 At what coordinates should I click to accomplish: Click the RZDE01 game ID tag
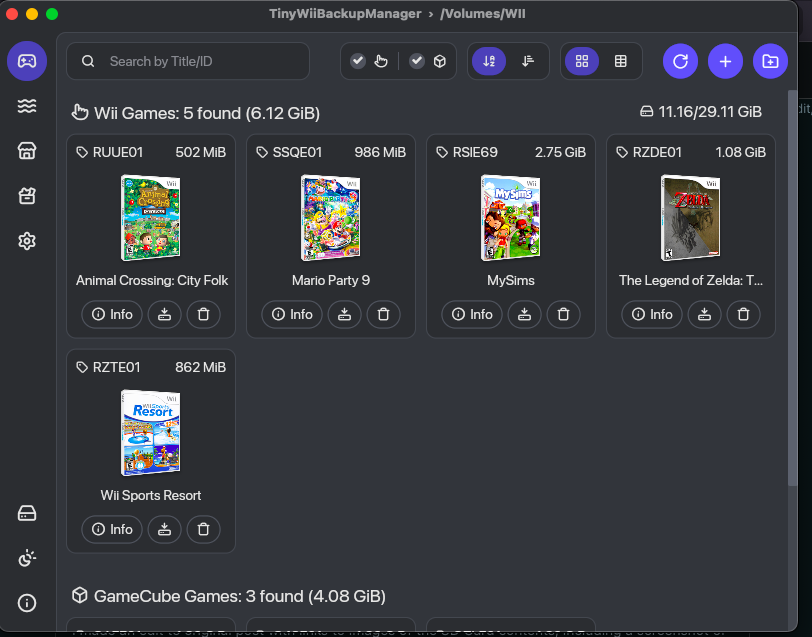(649, 152)
